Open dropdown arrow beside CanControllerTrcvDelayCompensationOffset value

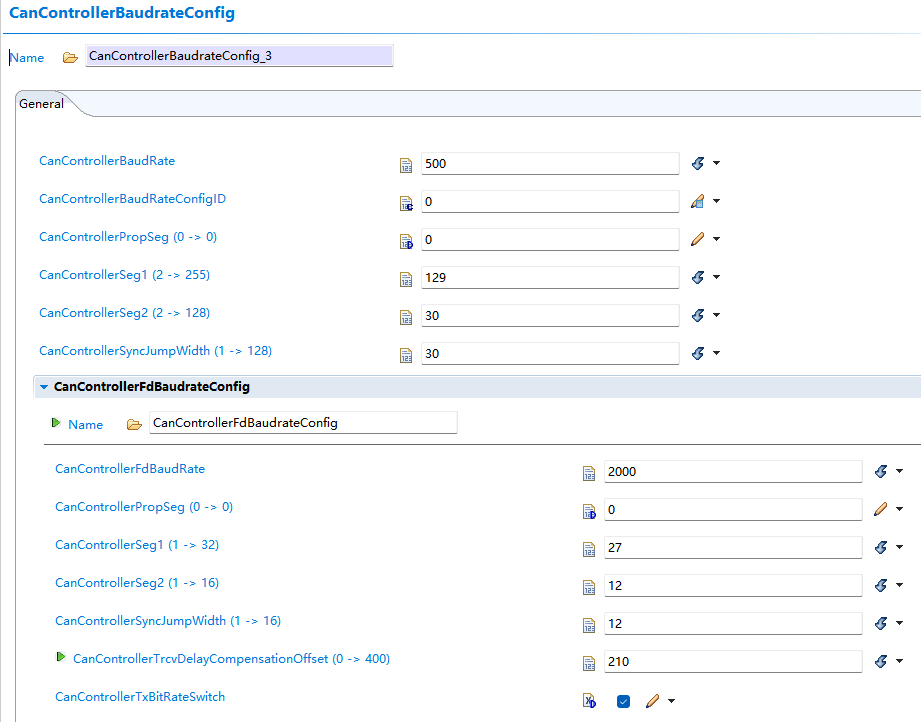click(x=900, y=661)
